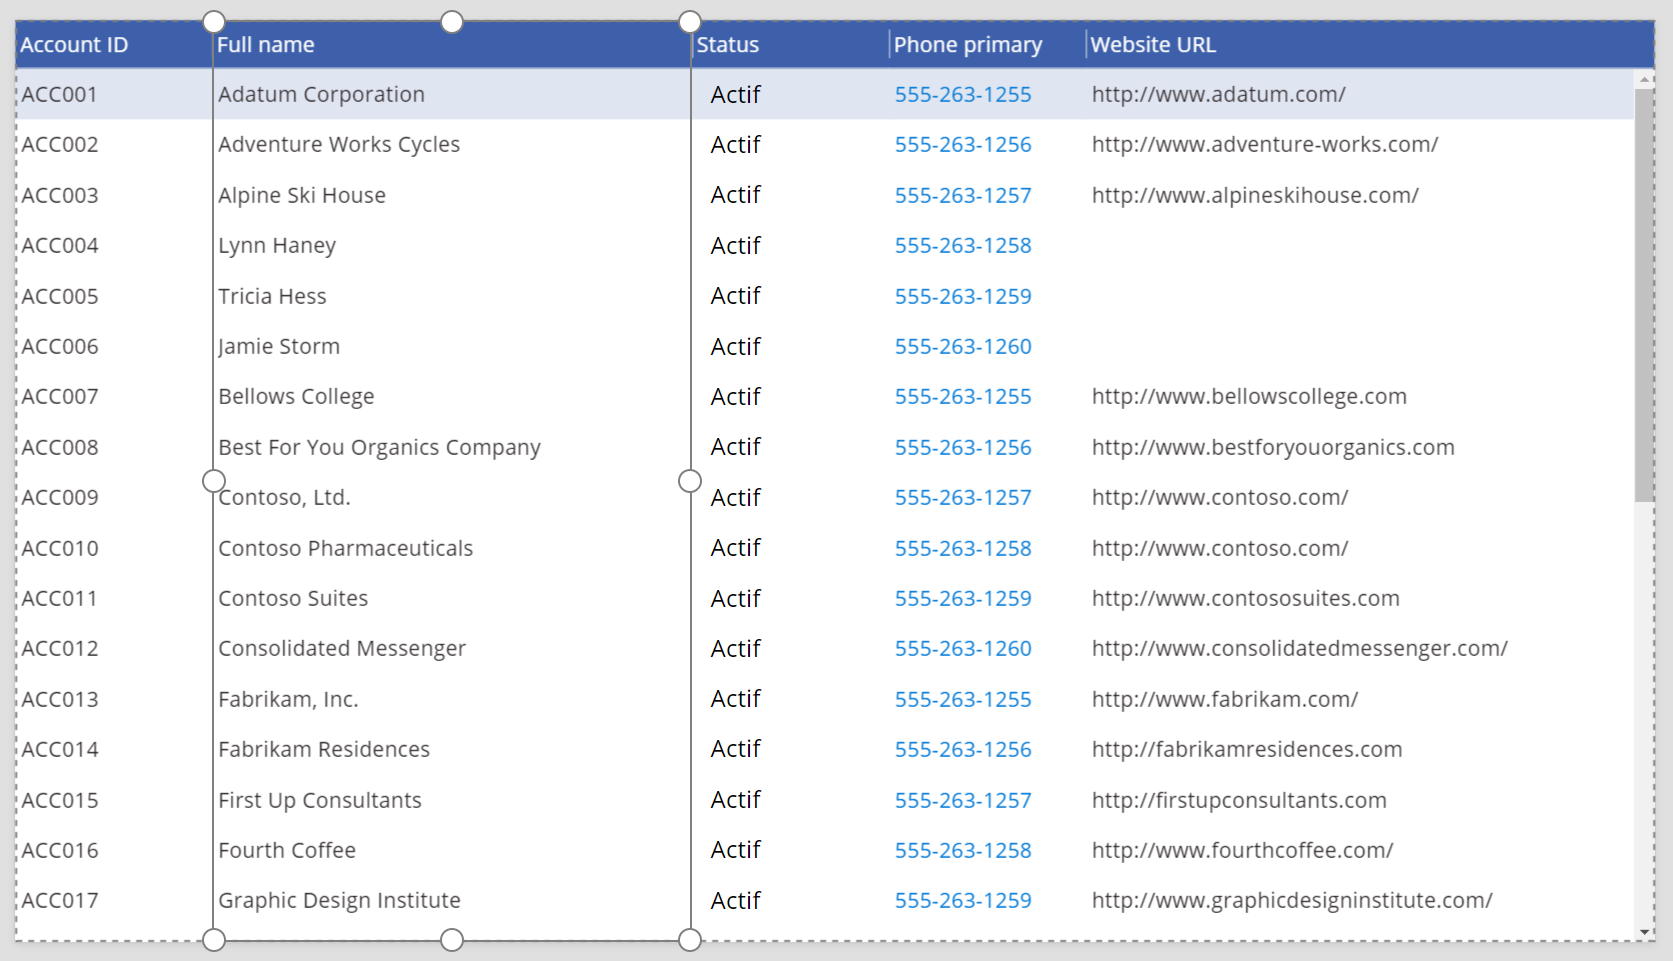
Task: Click the name Fabrikam Residences
Action: pyautogui.click(x=324, y=750)
